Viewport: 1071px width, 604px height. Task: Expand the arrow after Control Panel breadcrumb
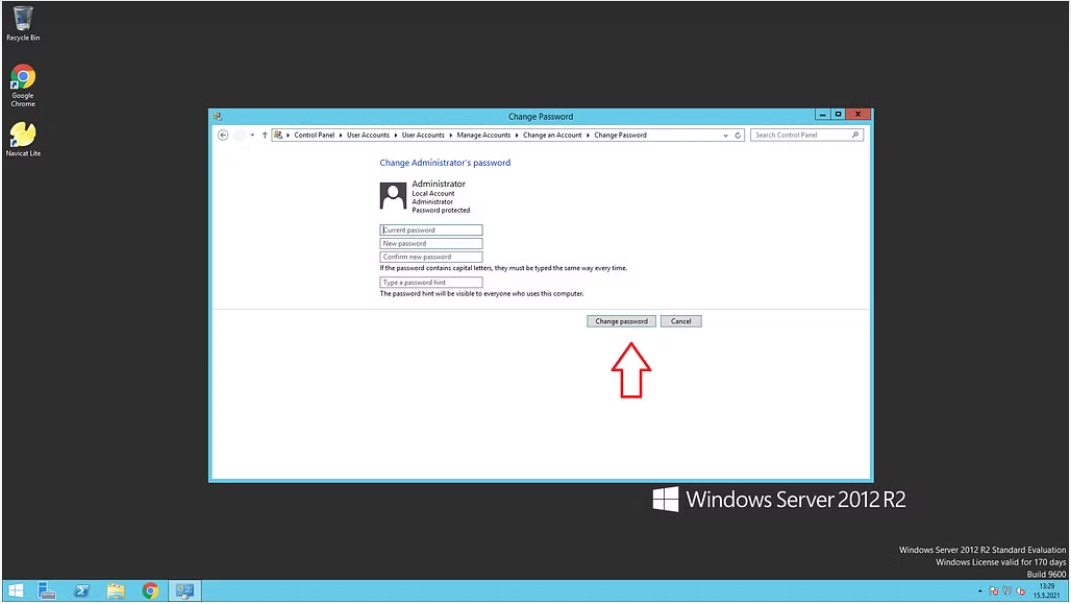tap(340, 135)
